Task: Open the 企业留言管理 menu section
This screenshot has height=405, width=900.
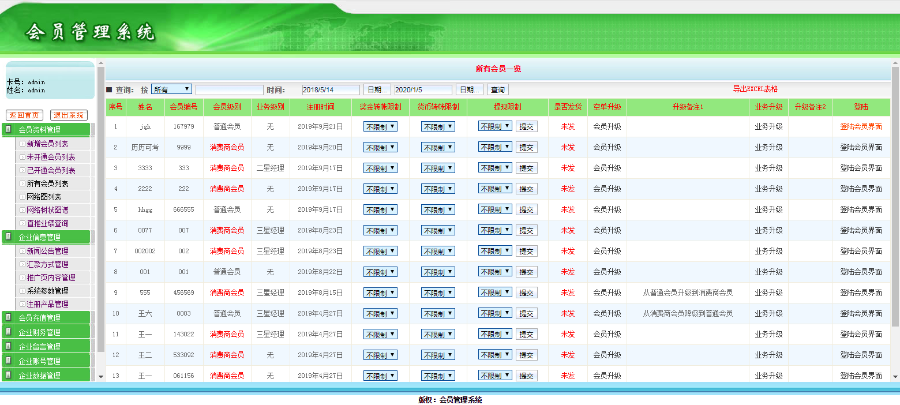Action: pos(46,346)
